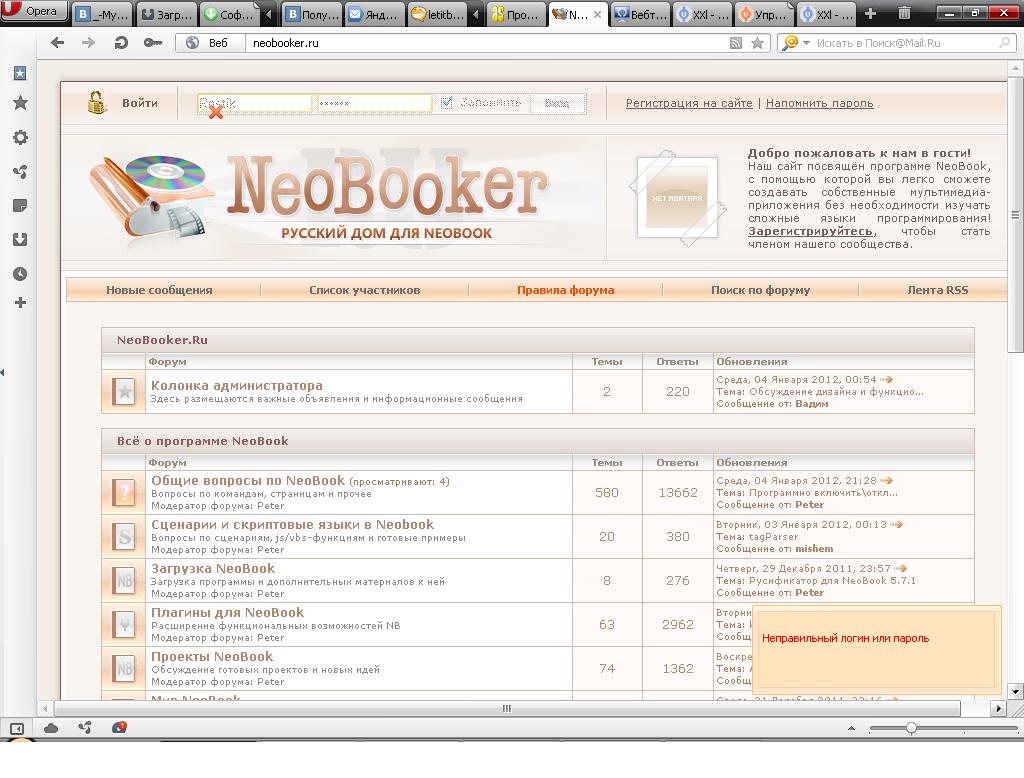Open Регистрация на сайте link
This screenshot has width=1024, height=778.
689,103
